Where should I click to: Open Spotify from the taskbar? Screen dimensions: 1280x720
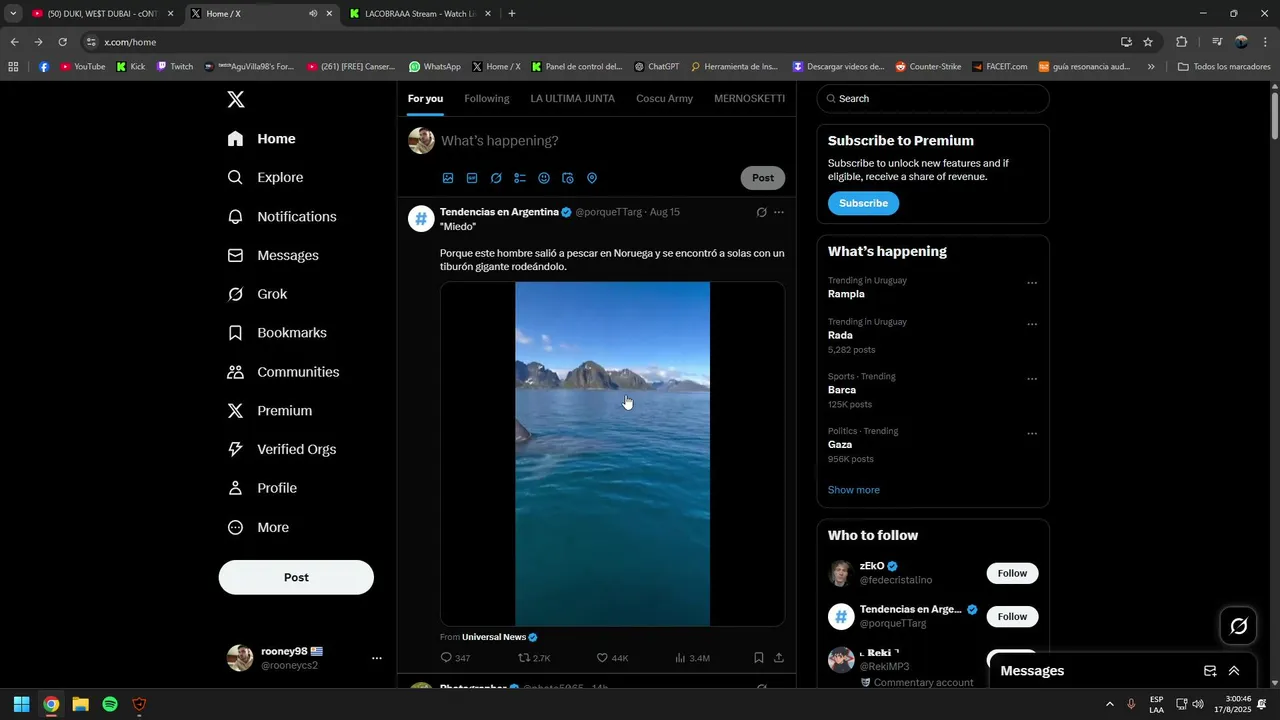(x=110, y=704)
